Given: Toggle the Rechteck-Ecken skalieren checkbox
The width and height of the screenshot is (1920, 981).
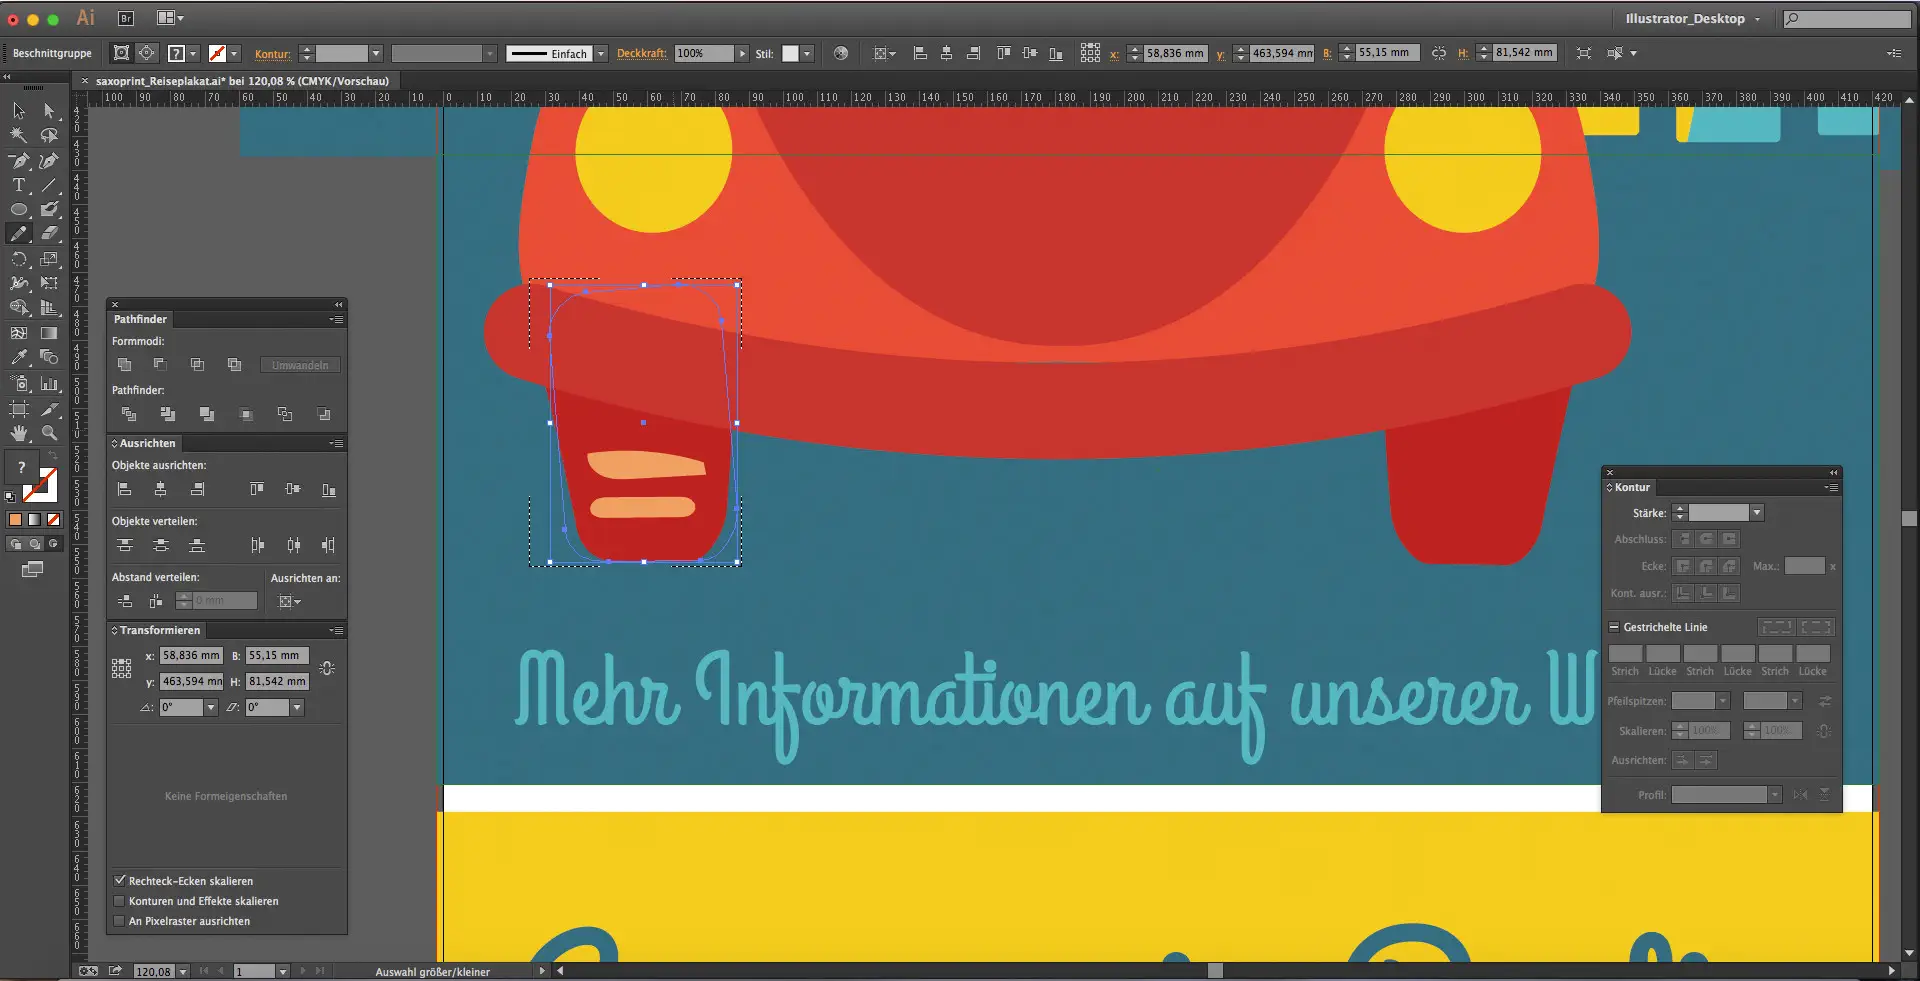Looking at the screenshot, I should coord(120,881).
